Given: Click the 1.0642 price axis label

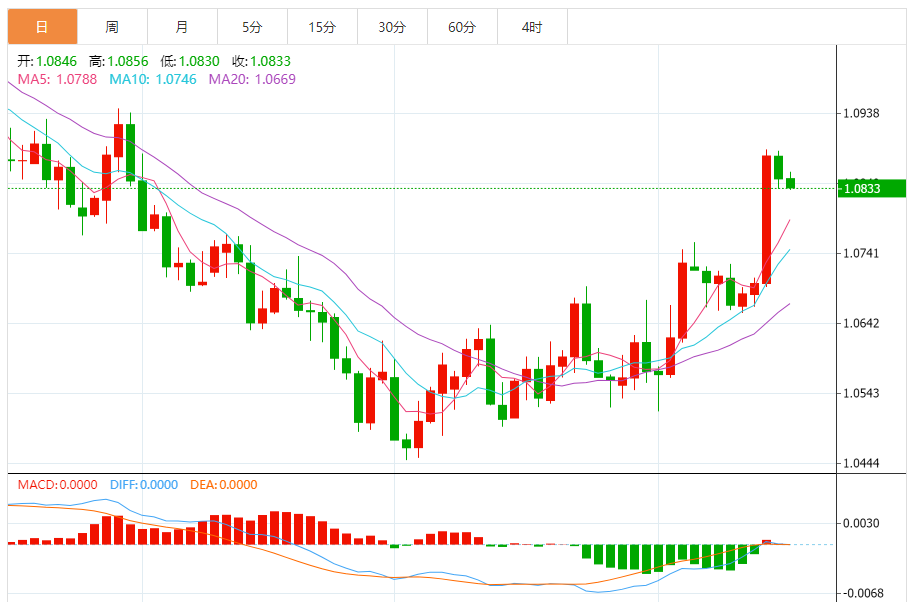Looking at the screenshot, I should (861, 323).
